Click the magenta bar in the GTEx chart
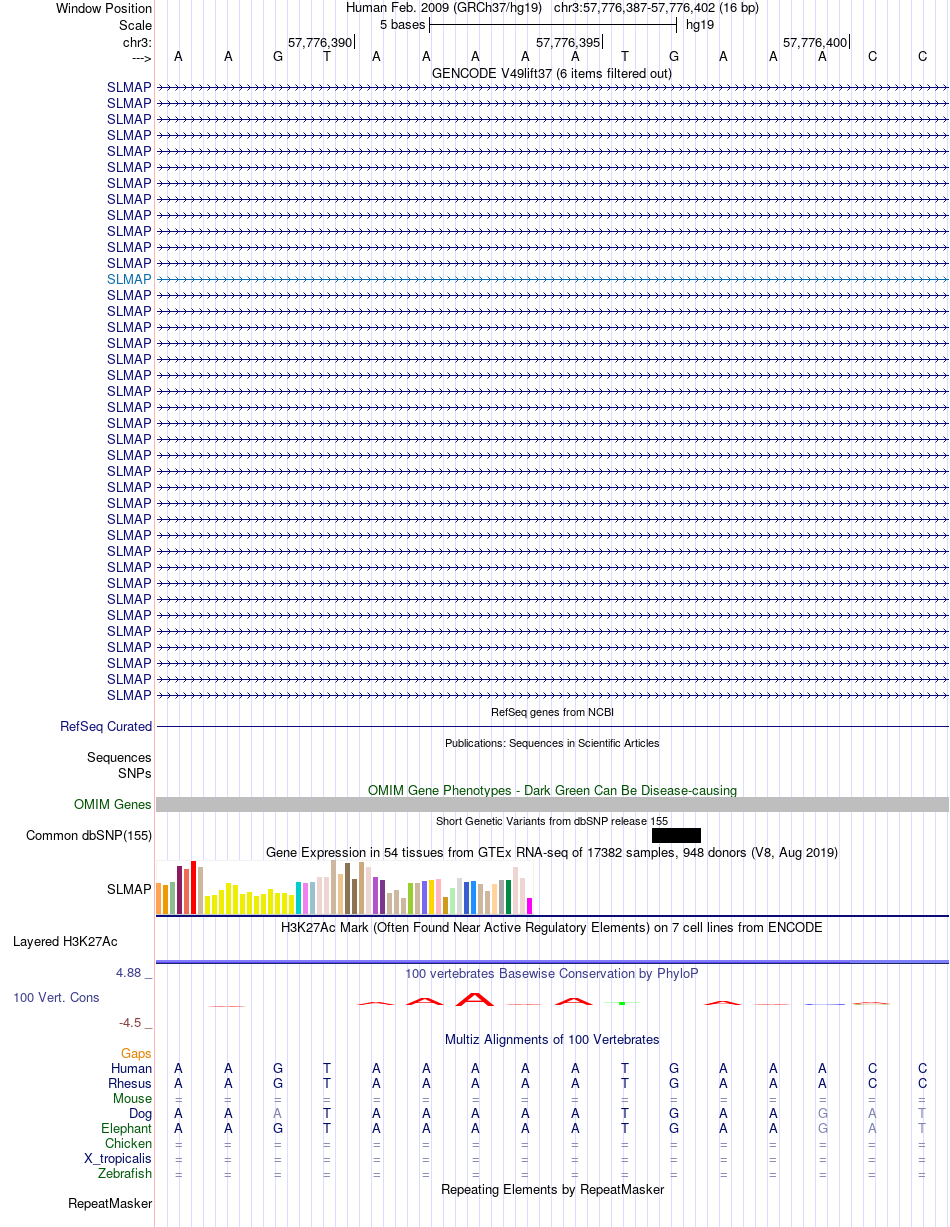Screen dimensions: 950x1227 tap(530, 906)
